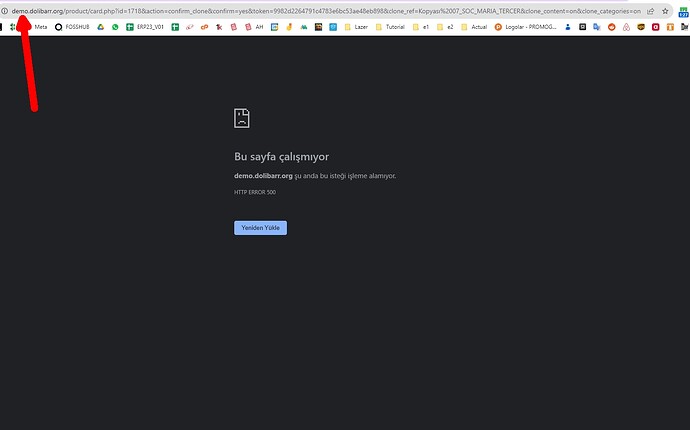Click the site information icon in address bar
The image size is (690, 430).
(x=4, y=11)
